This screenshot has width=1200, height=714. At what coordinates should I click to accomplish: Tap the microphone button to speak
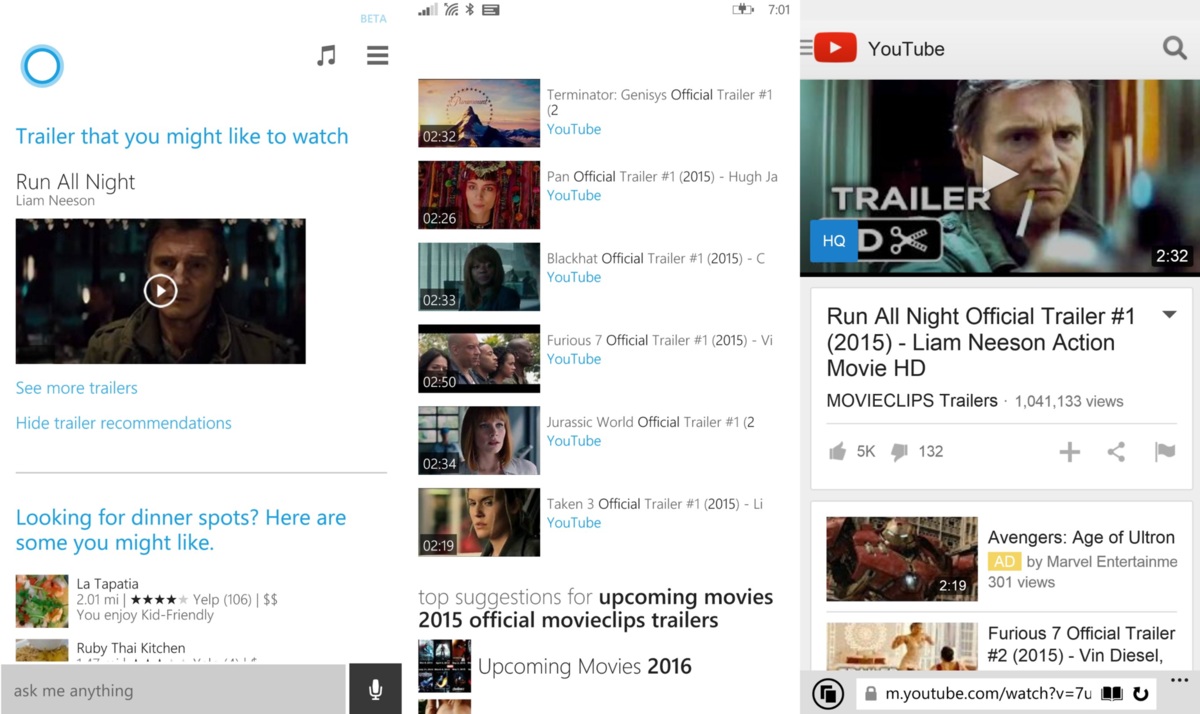coord(375,690)
